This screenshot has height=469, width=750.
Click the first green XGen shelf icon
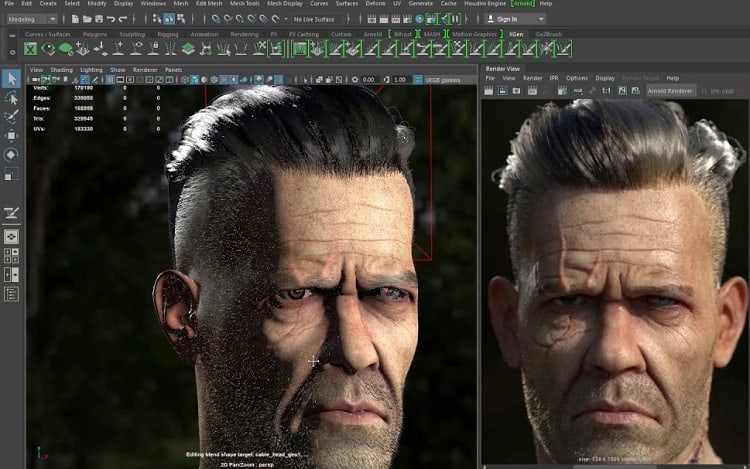pyautogui.click(x=31, y=49)
